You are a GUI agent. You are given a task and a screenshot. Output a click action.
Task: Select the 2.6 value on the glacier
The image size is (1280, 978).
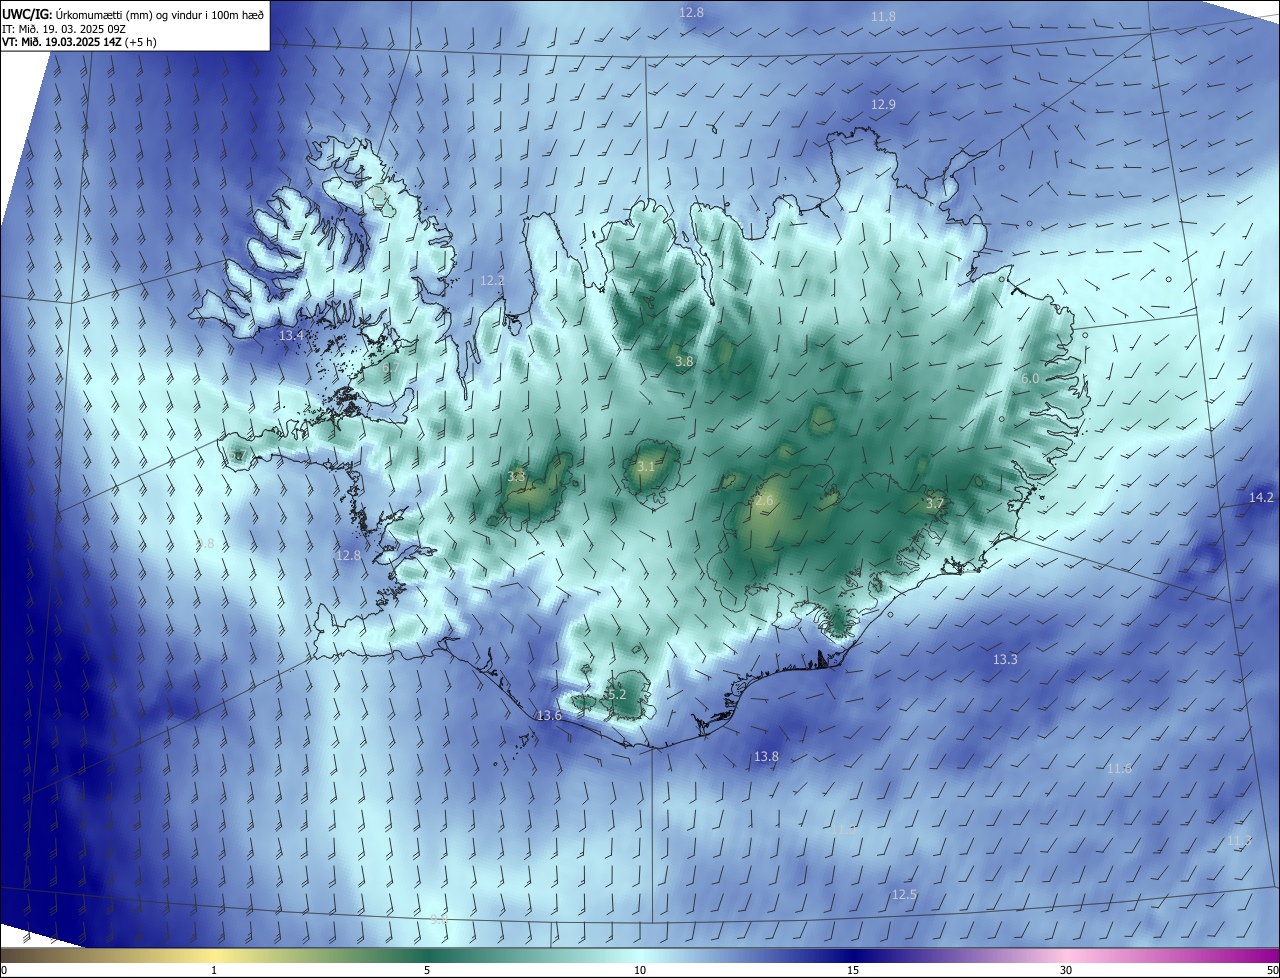(x=764, y=500)
